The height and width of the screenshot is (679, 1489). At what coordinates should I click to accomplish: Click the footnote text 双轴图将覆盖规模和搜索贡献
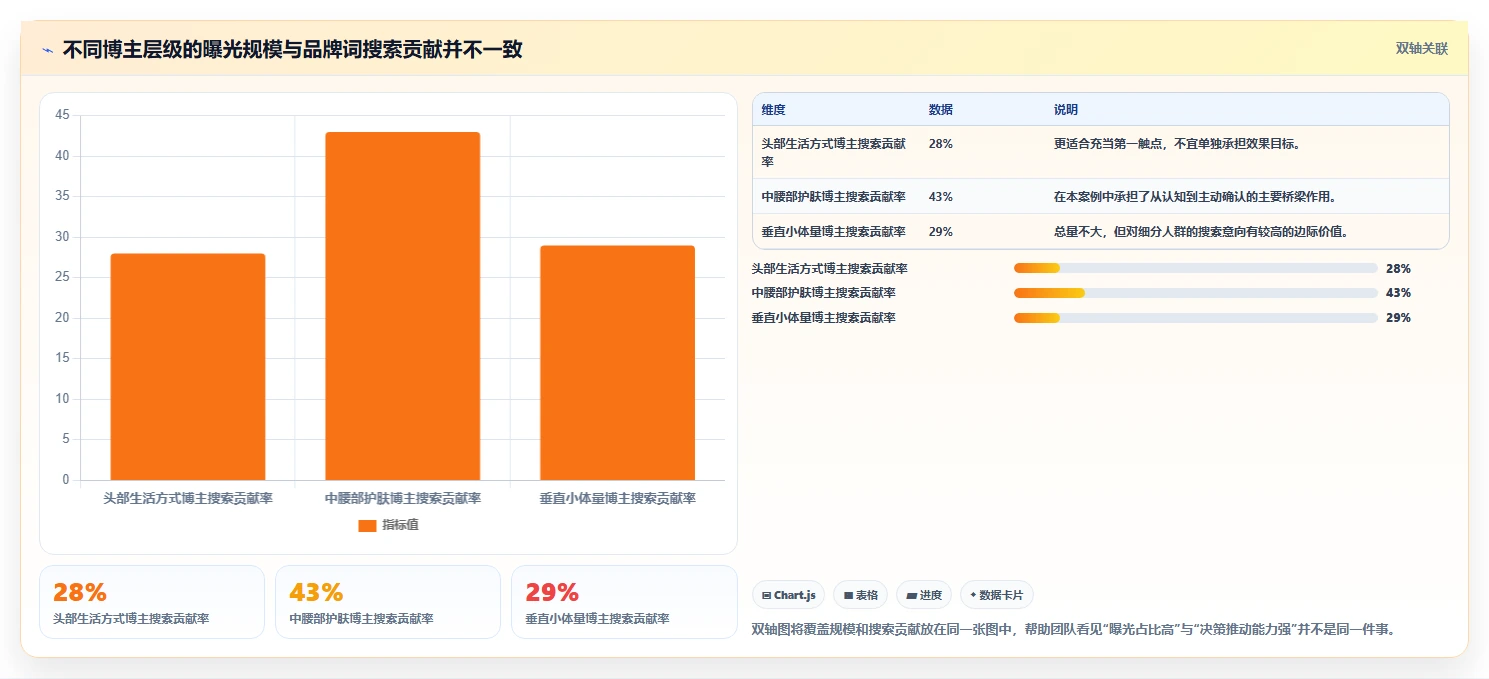tap(1073, 629)
